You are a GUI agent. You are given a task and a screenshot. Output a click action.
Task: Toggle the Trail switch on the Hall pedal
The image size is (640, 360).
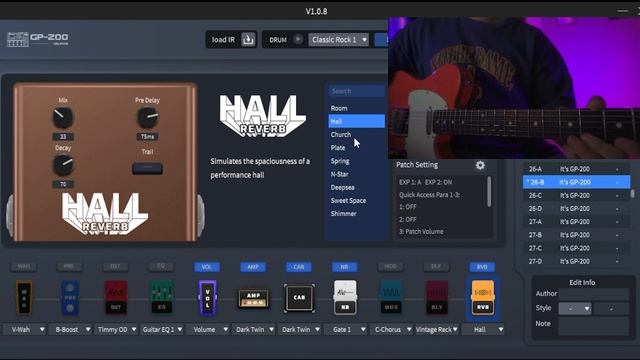point(147,168)
